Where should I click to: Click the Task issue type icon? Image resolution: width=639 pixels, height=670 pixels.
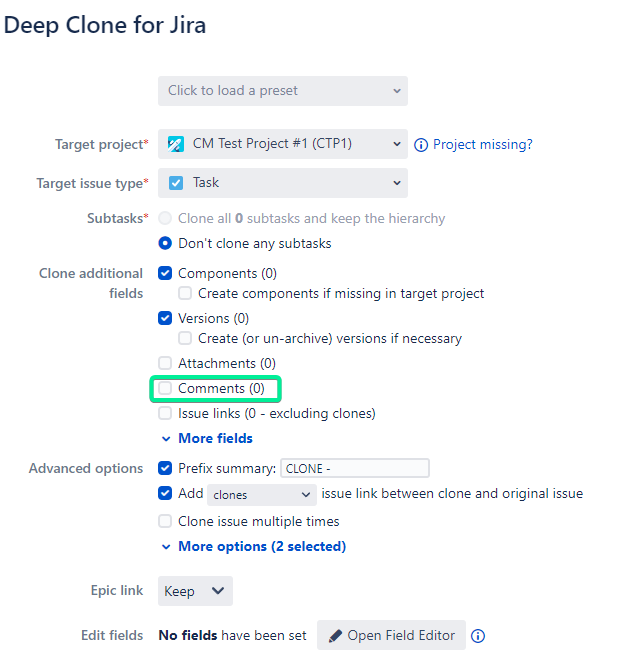tap(176, 183)
